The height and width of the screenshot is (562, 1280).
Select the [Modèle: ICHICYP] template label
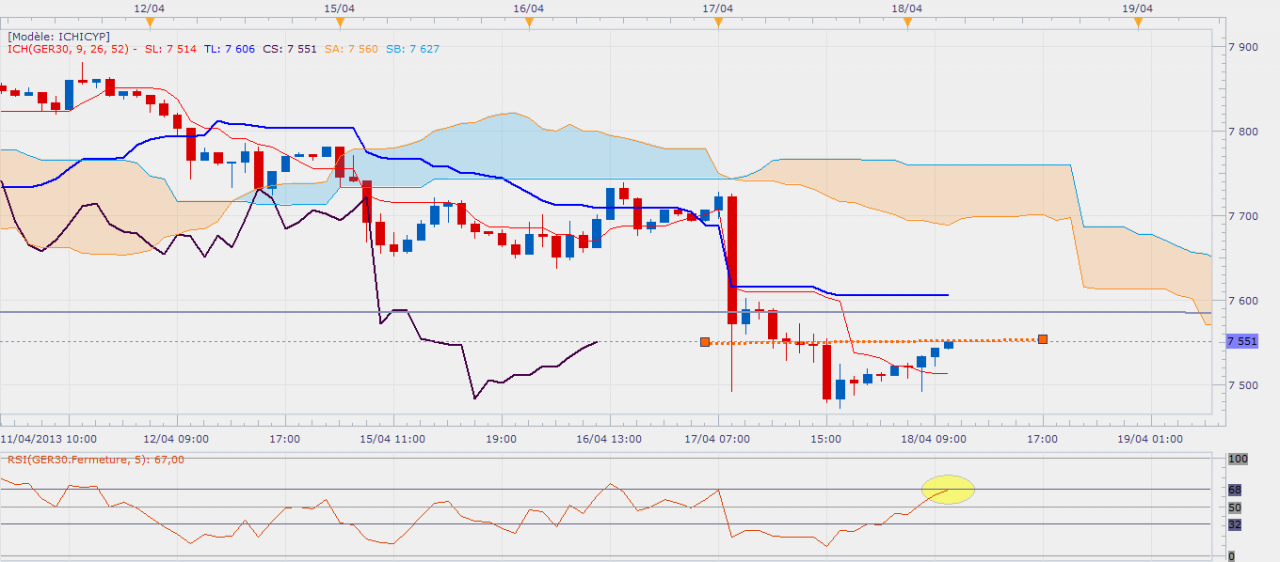[59, 36]
